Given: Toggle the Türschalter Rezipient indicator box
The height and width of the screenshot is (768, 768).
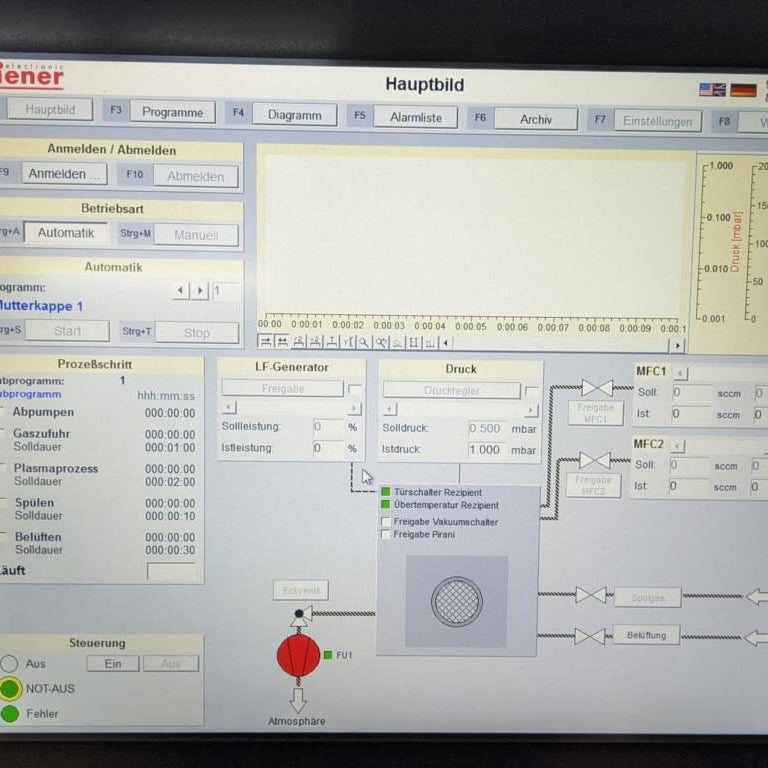Looking at the screenshot, I should [x=385, y=491].
